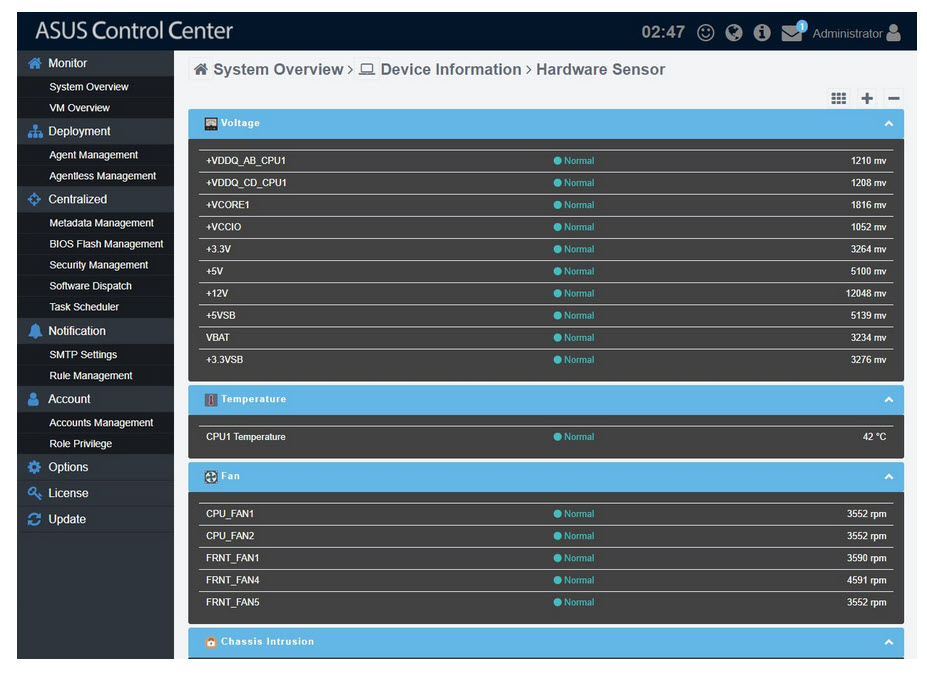Open Task Scheduler page
The image size is (927, 677).
coord(84,307)
